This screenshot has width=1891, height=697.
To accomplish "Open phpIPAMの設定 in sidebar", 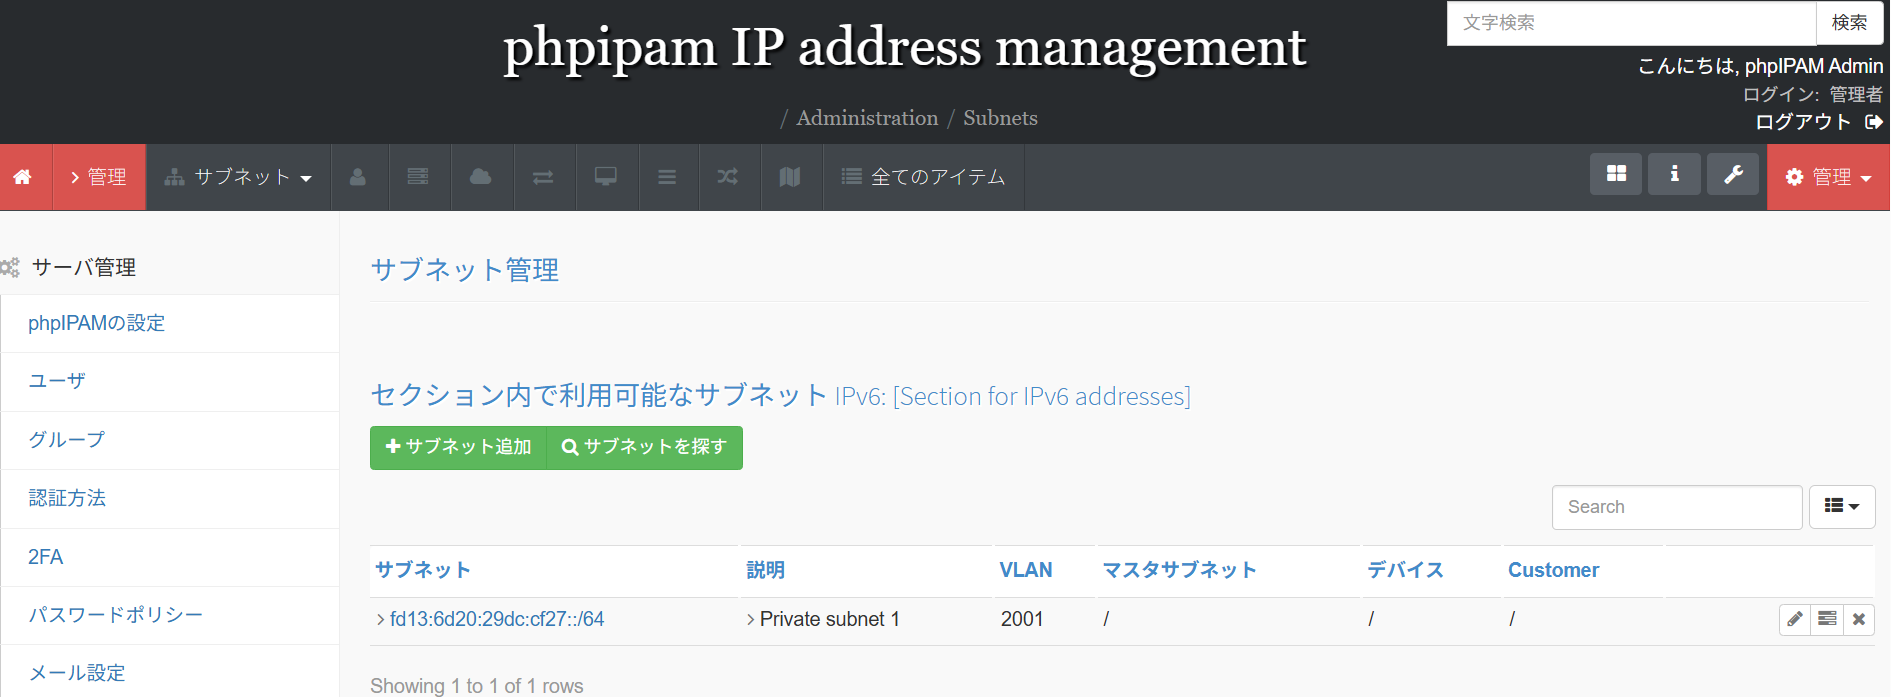I will point(96,323).
